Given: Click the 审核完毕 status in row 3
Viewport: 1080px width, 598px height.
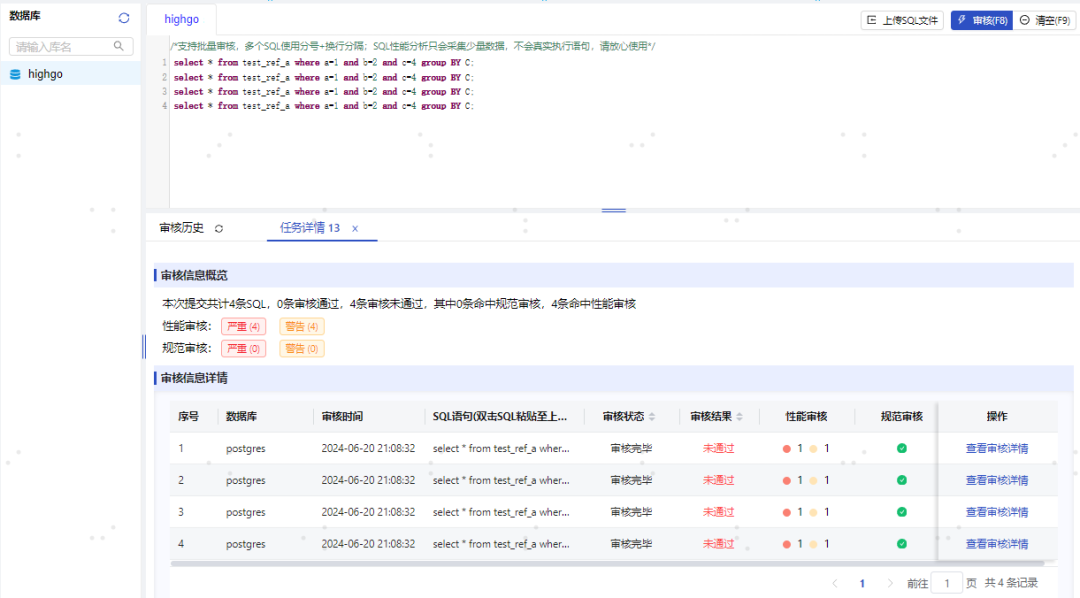Looking at the screenshot, I should point(631,512).
